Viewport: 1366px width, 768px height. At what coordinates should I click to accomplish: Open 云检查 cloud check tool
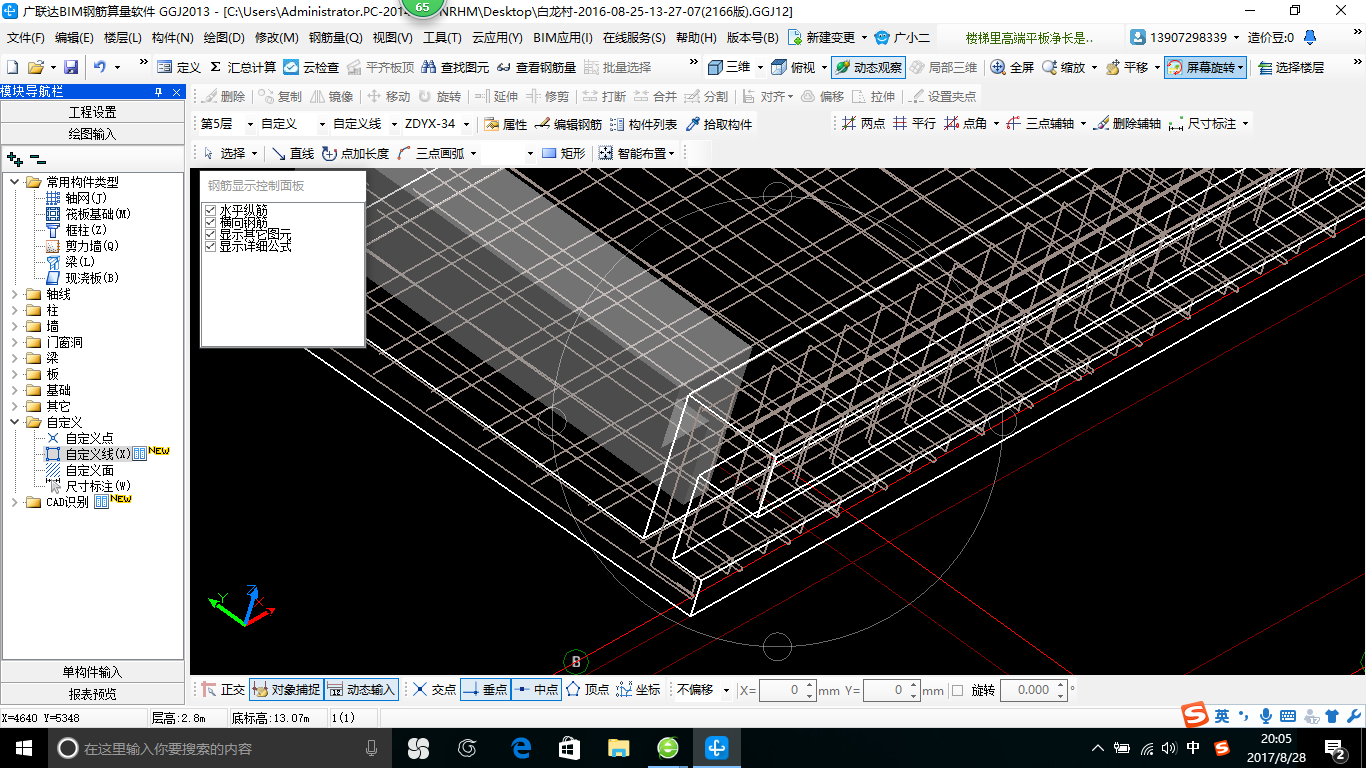(x=311, y=67)
